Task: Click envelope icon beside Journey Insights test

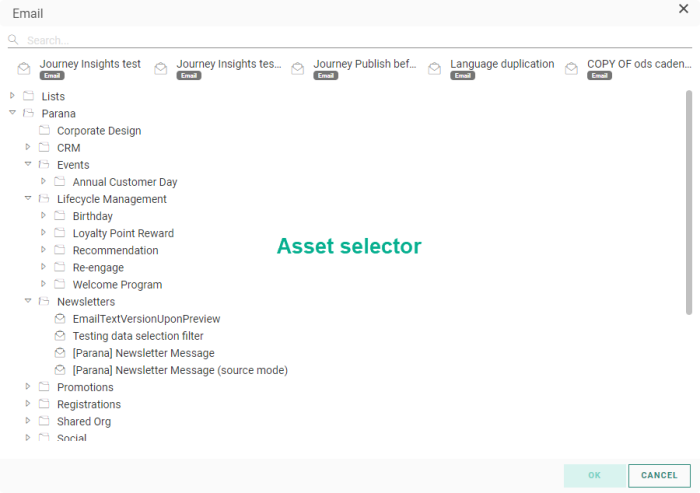Action: point(24,69)
